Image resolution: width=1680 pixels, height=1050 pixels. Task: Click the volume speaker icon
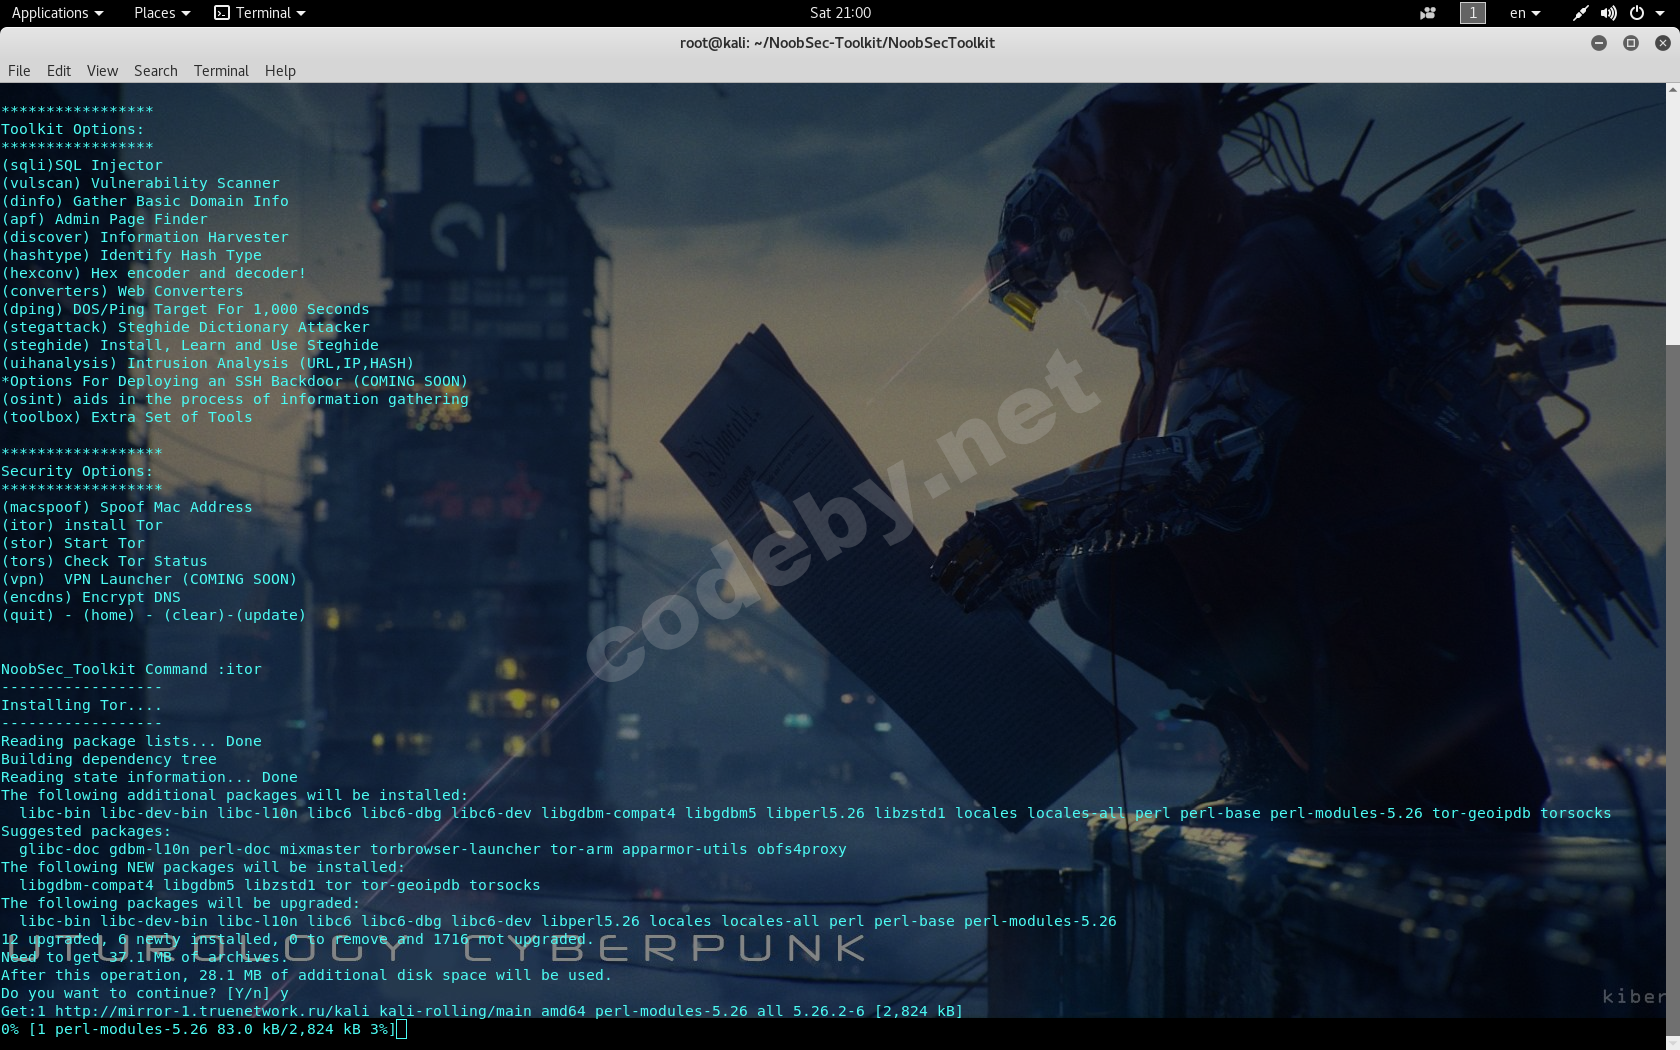pos(1608,13)
